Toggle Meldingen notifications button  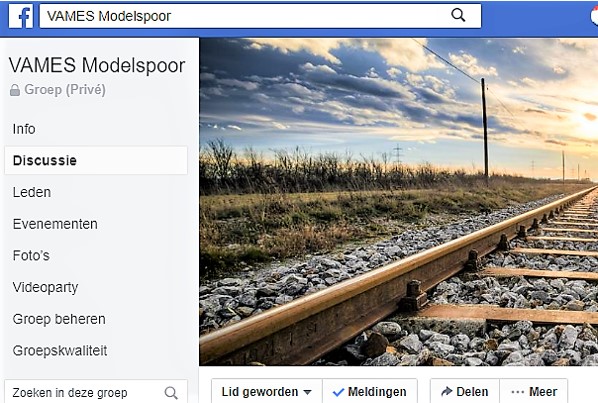[x=370, y=391]
